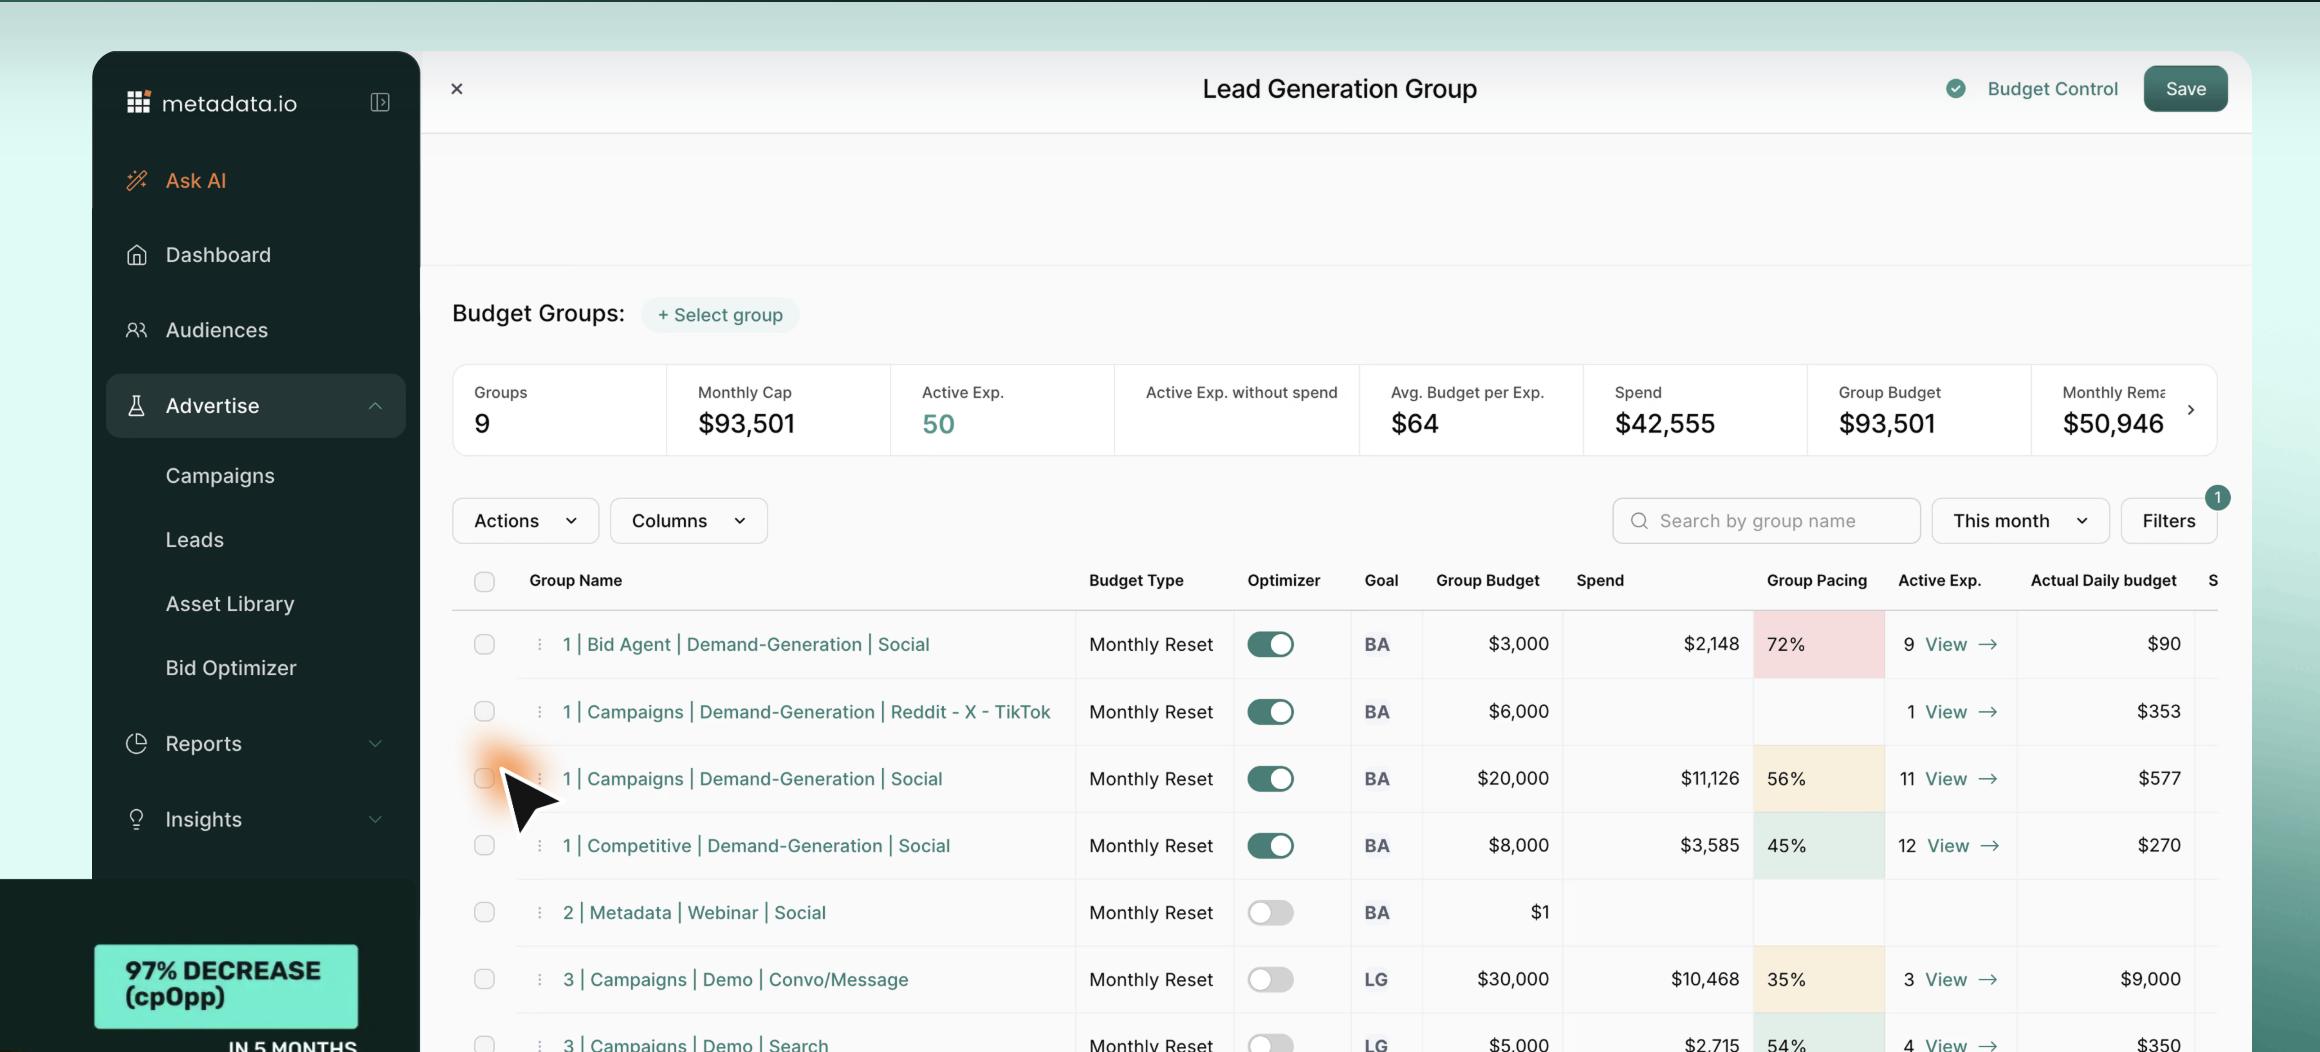Viewport: 2320px width, 1052px height.
Task: Expand the This month date dropdown
Action: point(2019,521)
